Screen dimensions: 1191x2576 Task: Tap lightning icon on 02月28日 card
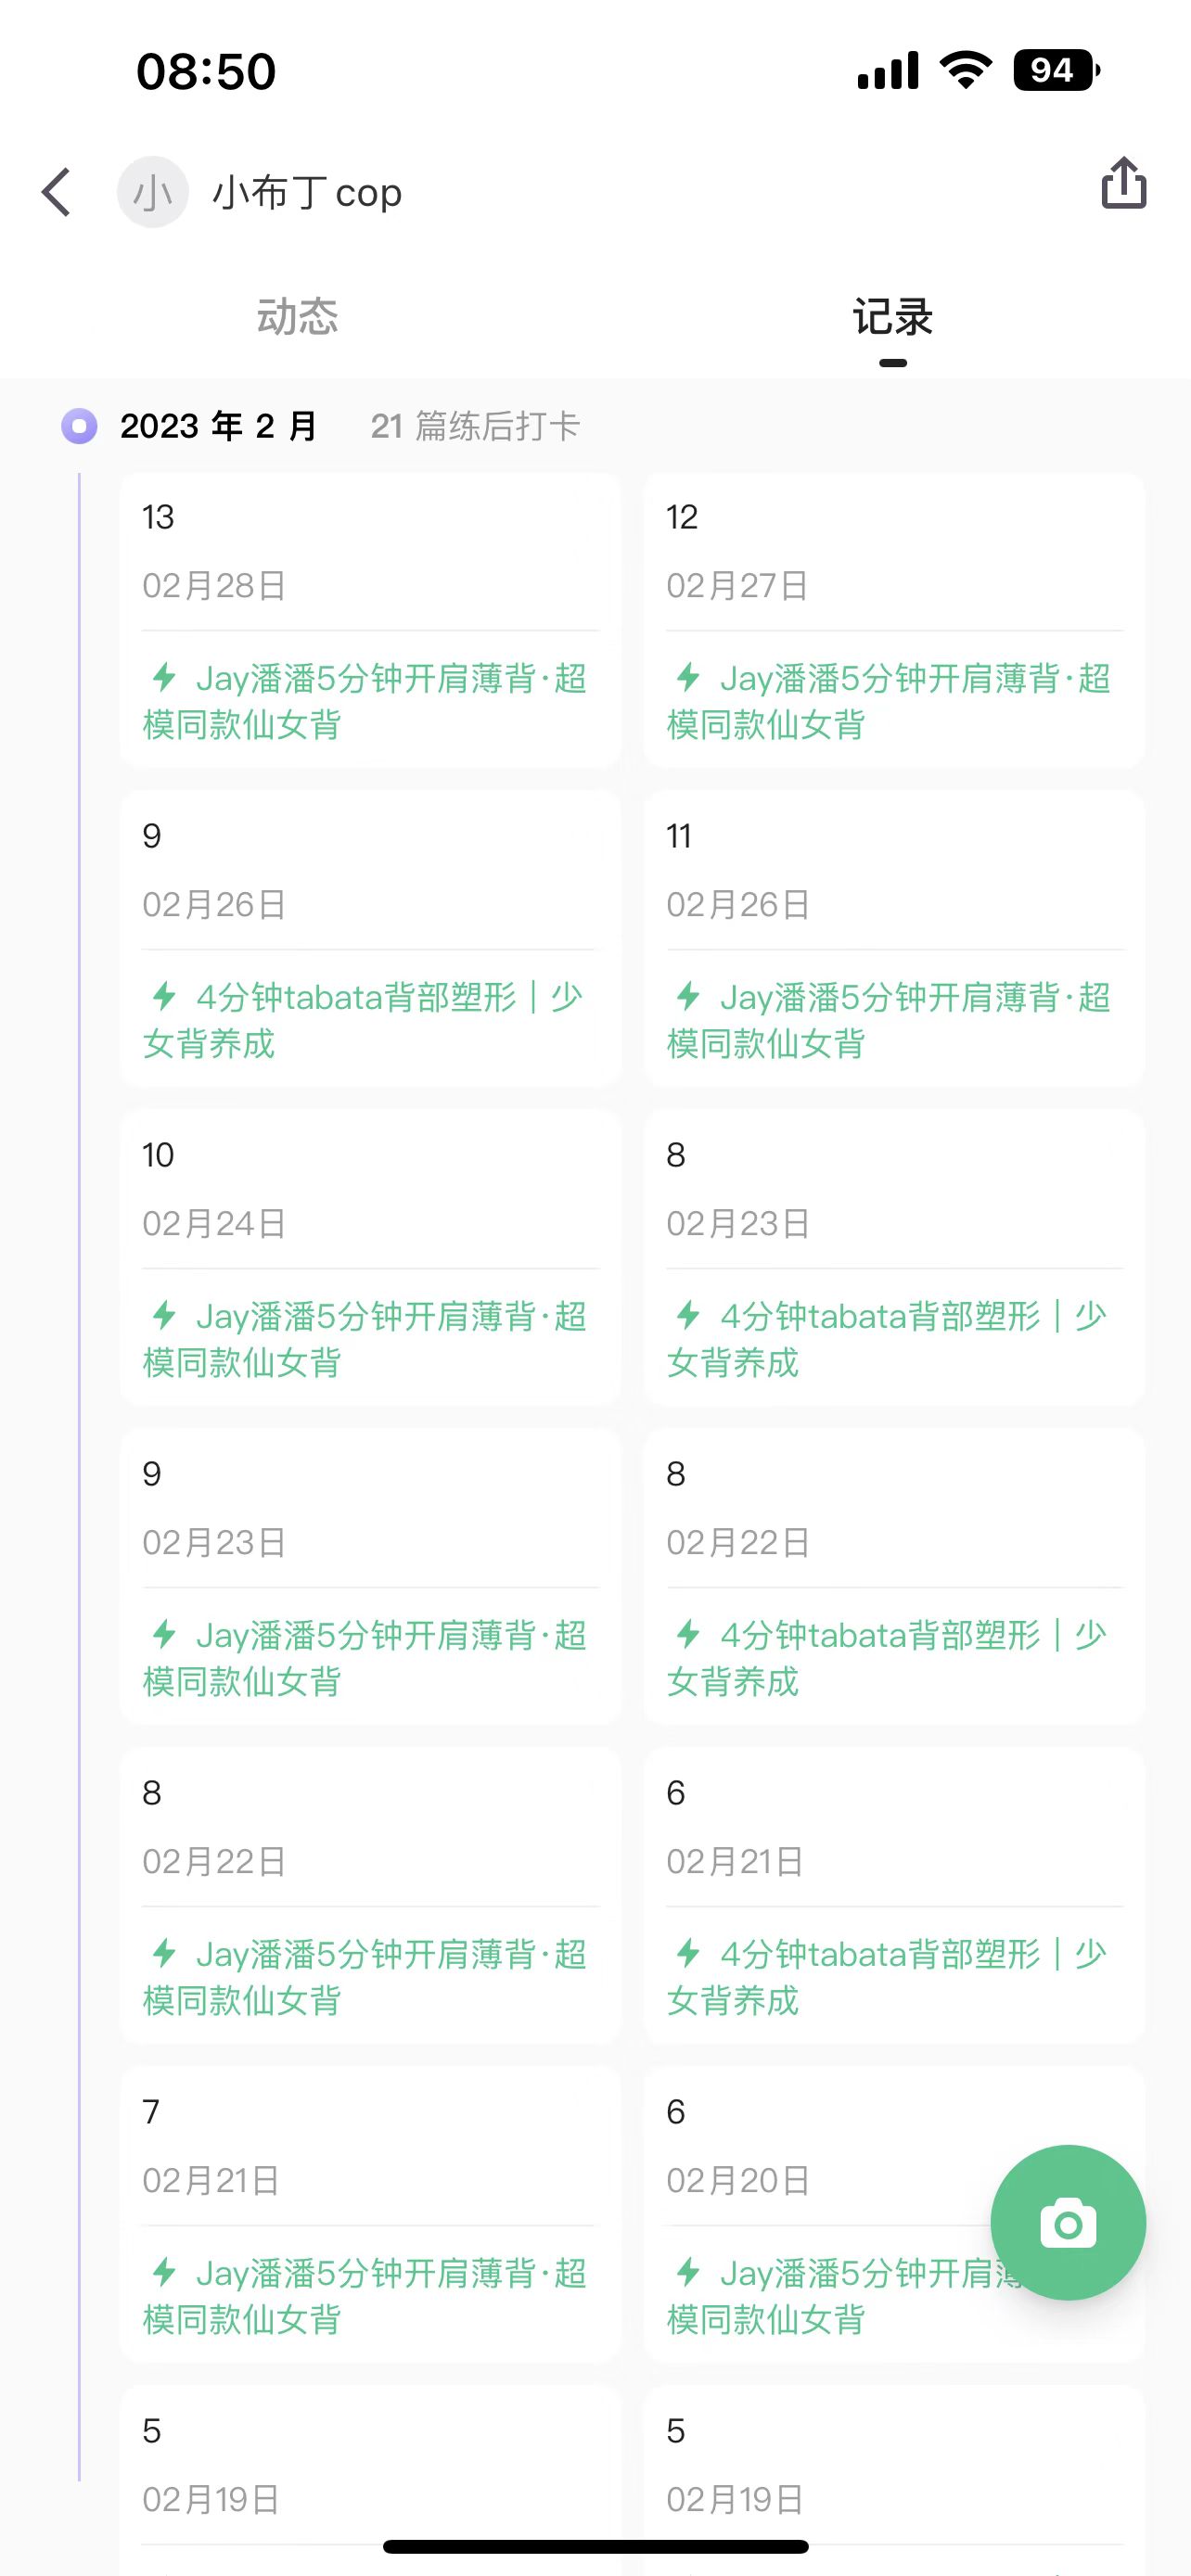[x=164, y=677]
